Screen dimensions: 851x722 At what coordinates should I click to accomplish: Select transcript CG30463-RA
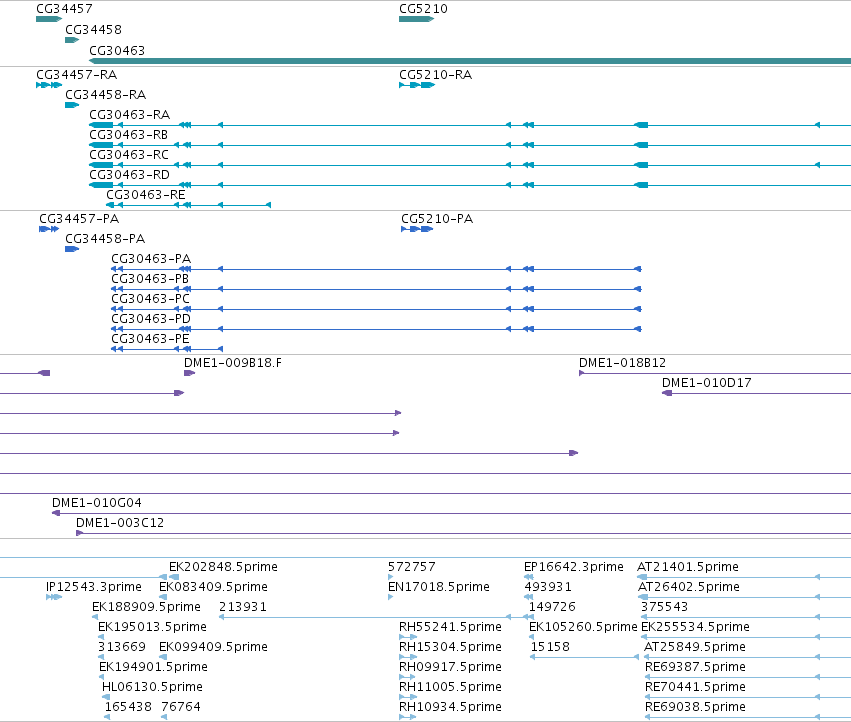pyautogui.click(x=470, y=125)
